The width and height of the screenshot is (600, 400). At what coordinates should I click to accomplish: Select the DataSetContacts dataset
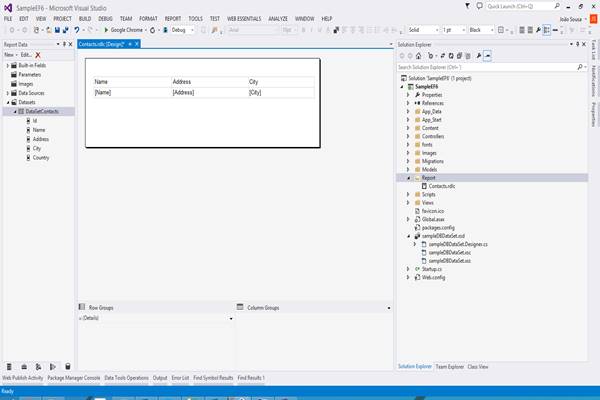pyautogui.click(x=42, y=111)
